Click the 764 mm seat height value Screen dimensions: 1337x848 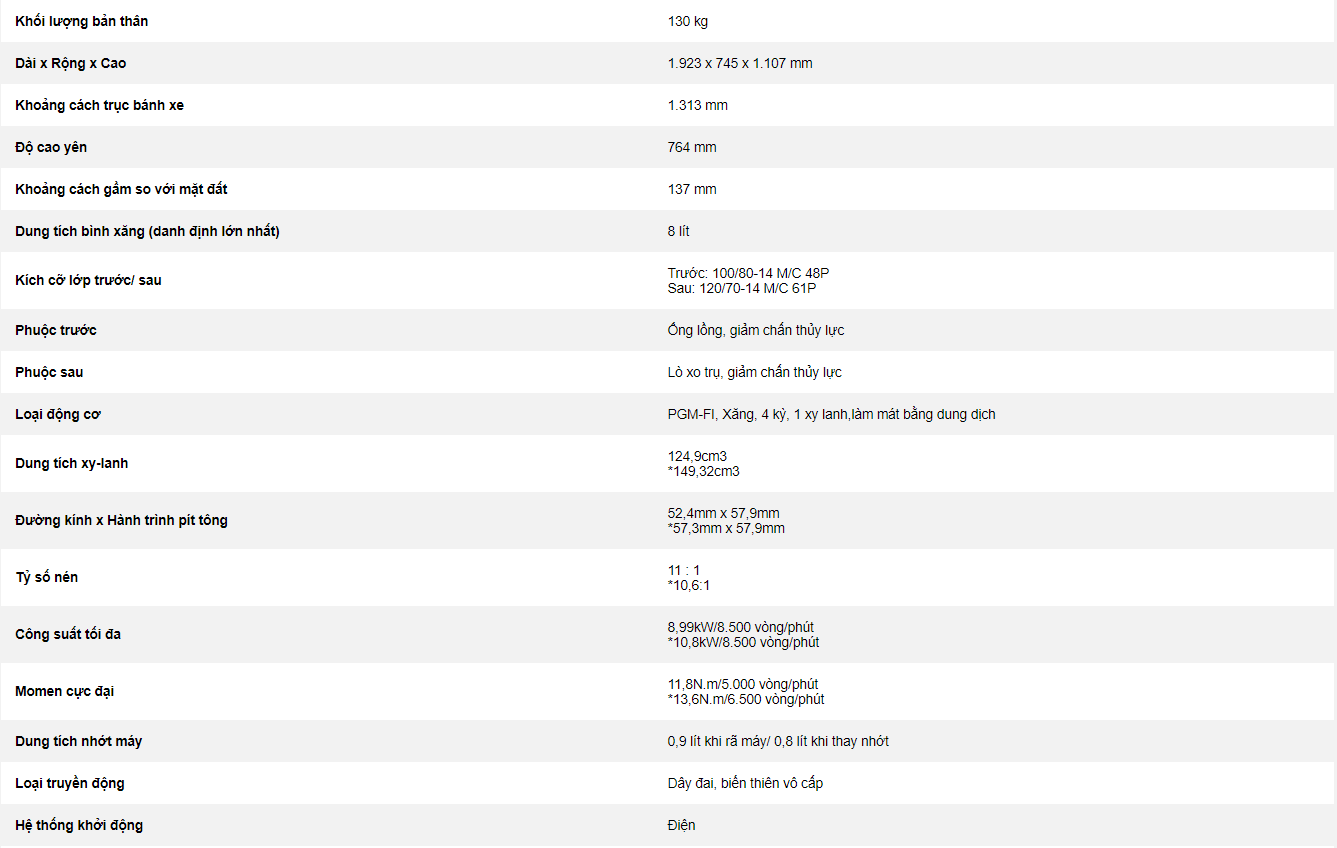click(x=692, y=147)
